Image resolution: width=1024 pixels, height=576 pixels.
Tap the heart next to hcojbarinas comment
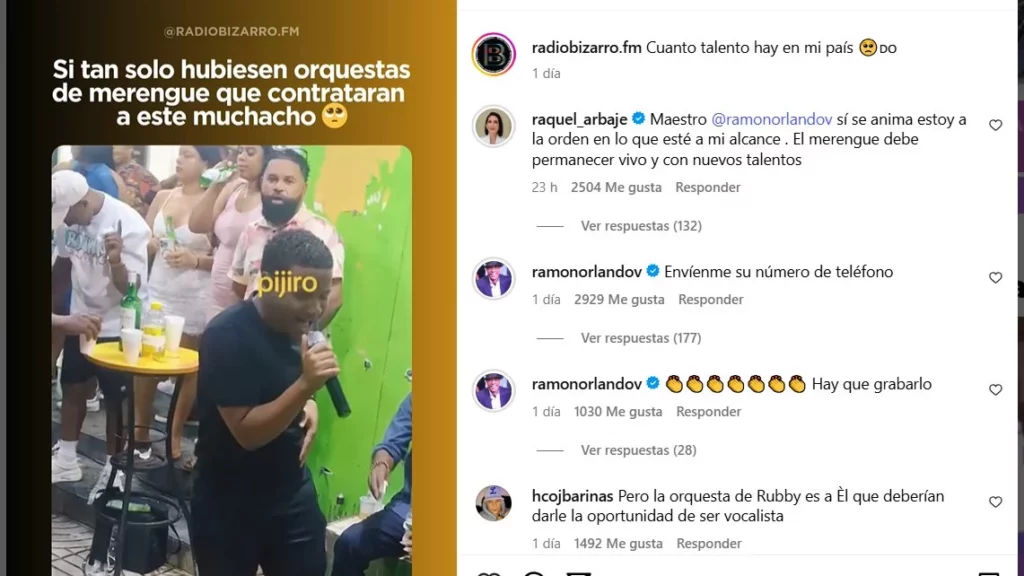(x=995, y=502)
